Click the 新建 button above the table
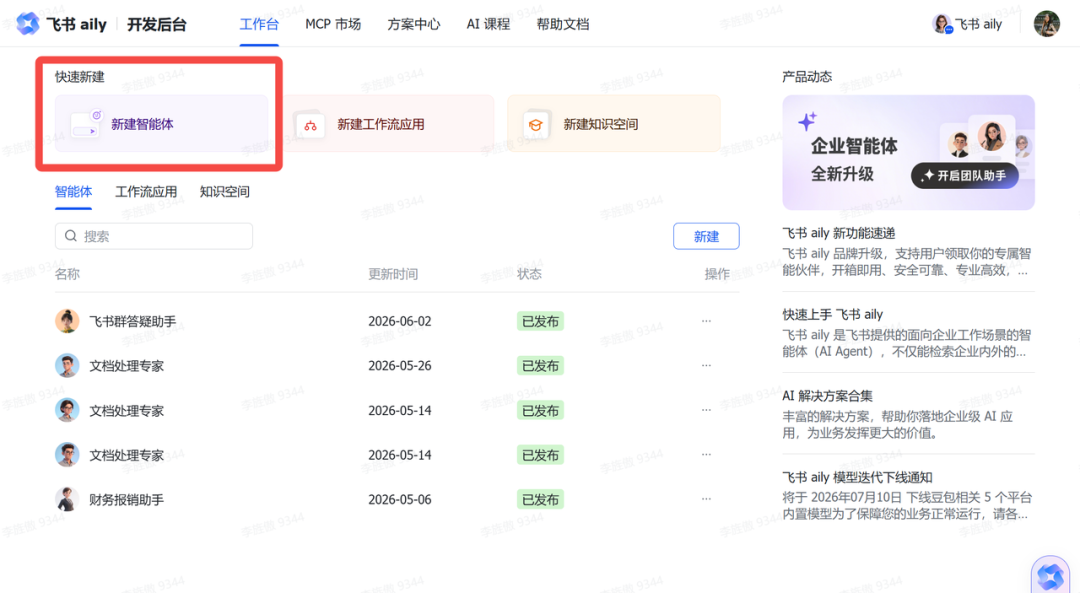This screenshot has width=1080, height=593. click(x=706, y=236)
